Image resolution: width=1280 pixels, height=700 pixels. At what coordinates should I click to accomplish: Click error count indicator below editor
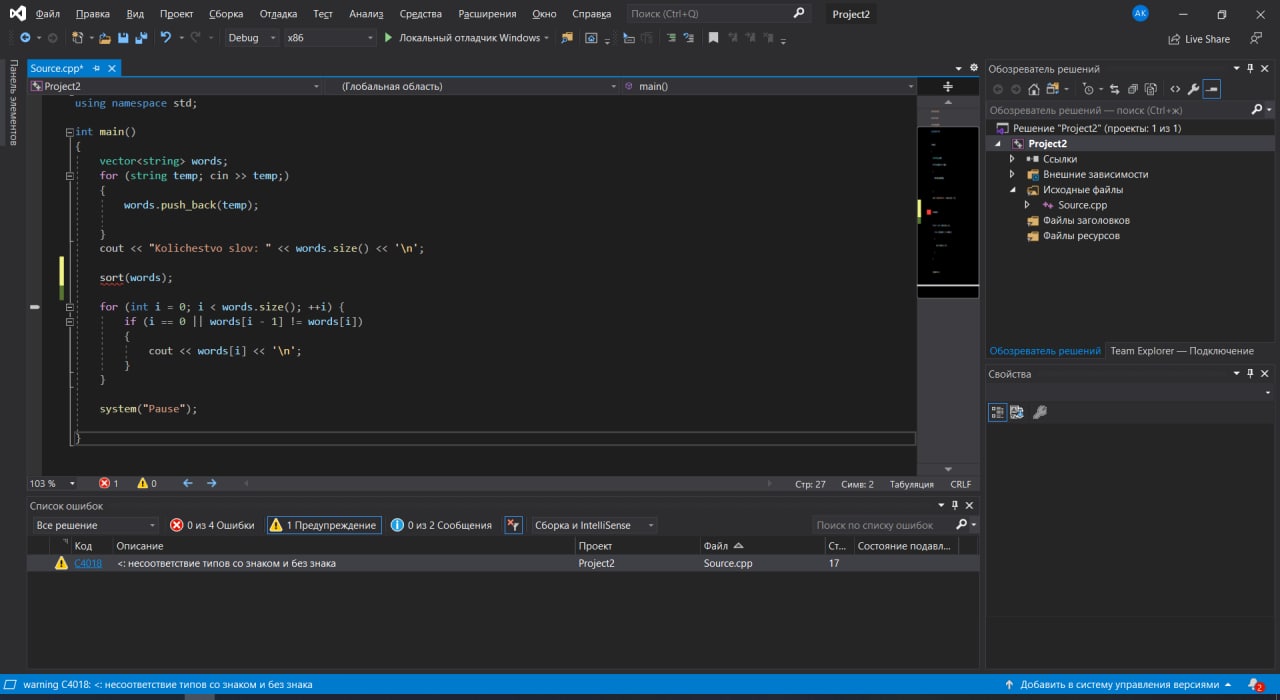click(x=108, y=484)
